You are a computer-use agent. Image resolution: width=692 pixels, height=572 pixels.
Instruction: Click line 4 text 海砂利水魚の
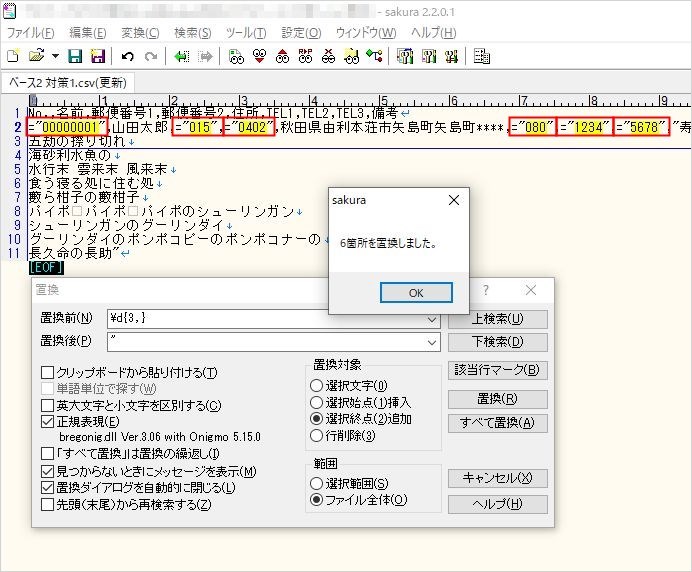point(70,155)
